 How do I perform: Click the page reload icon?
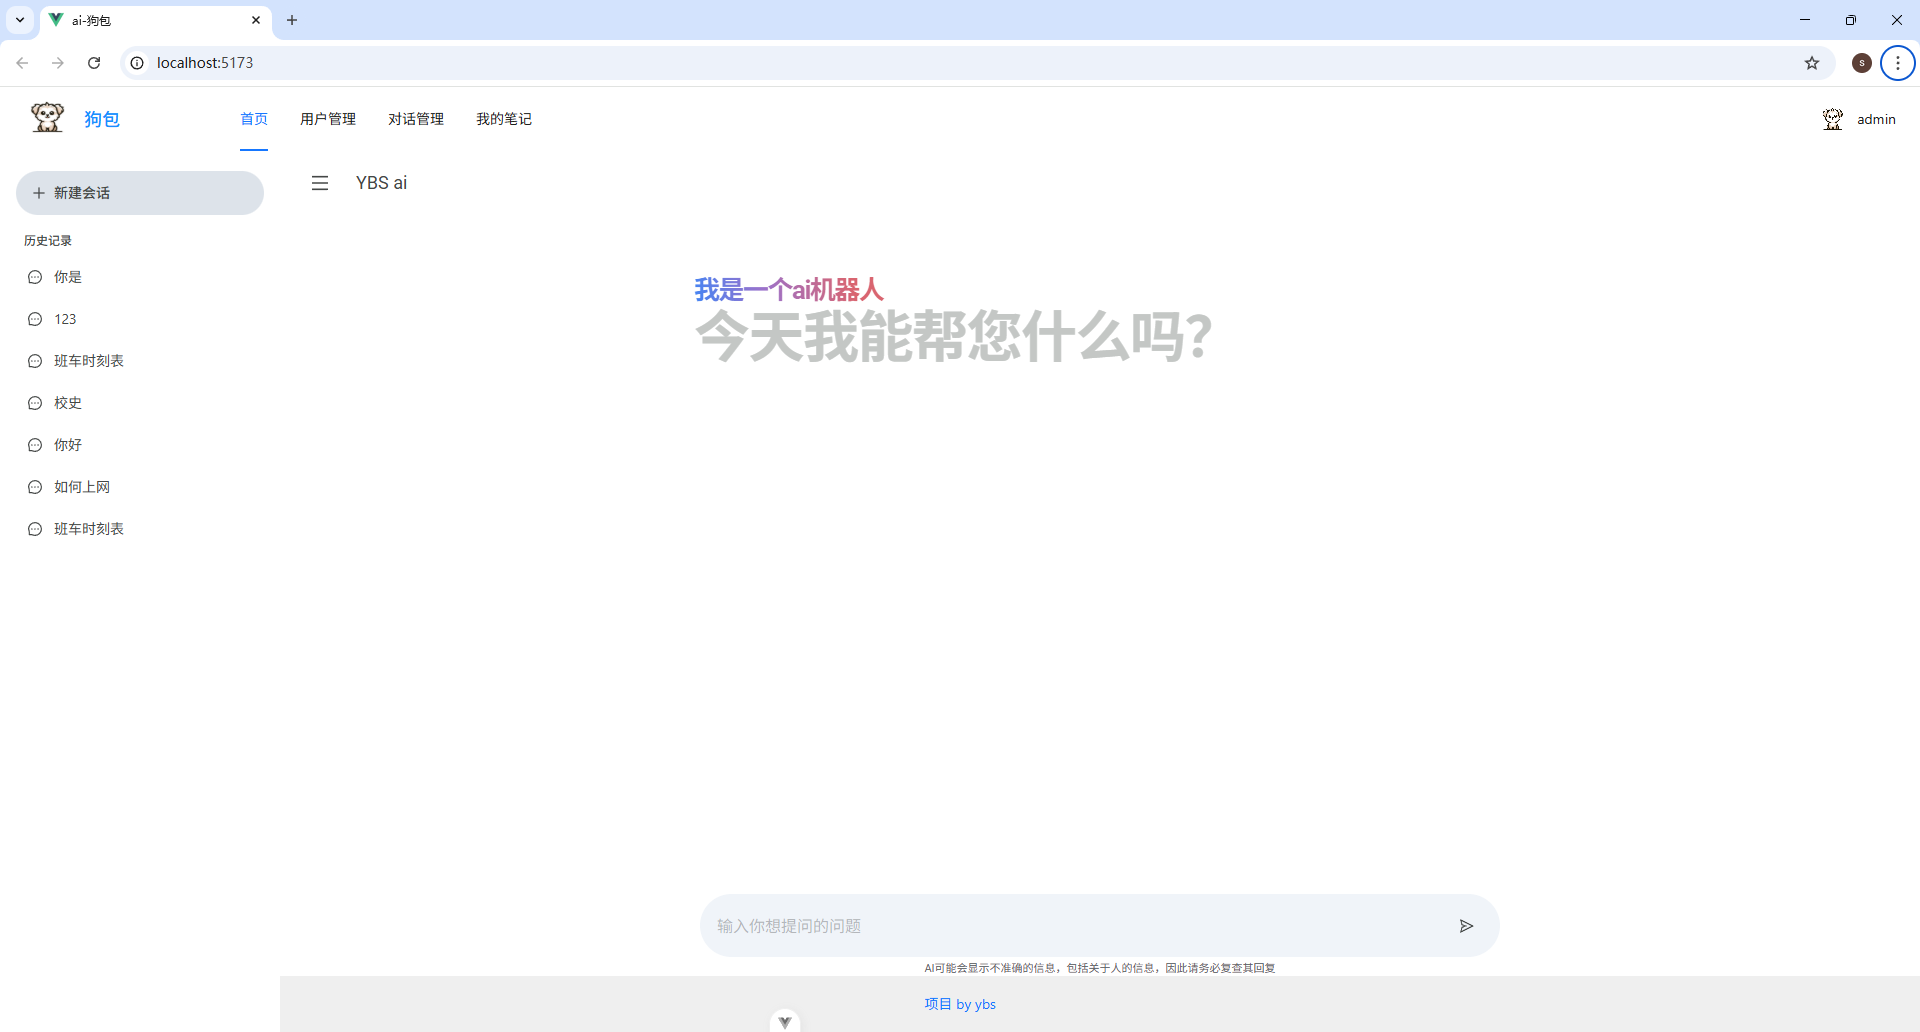(x=93, y=62)
